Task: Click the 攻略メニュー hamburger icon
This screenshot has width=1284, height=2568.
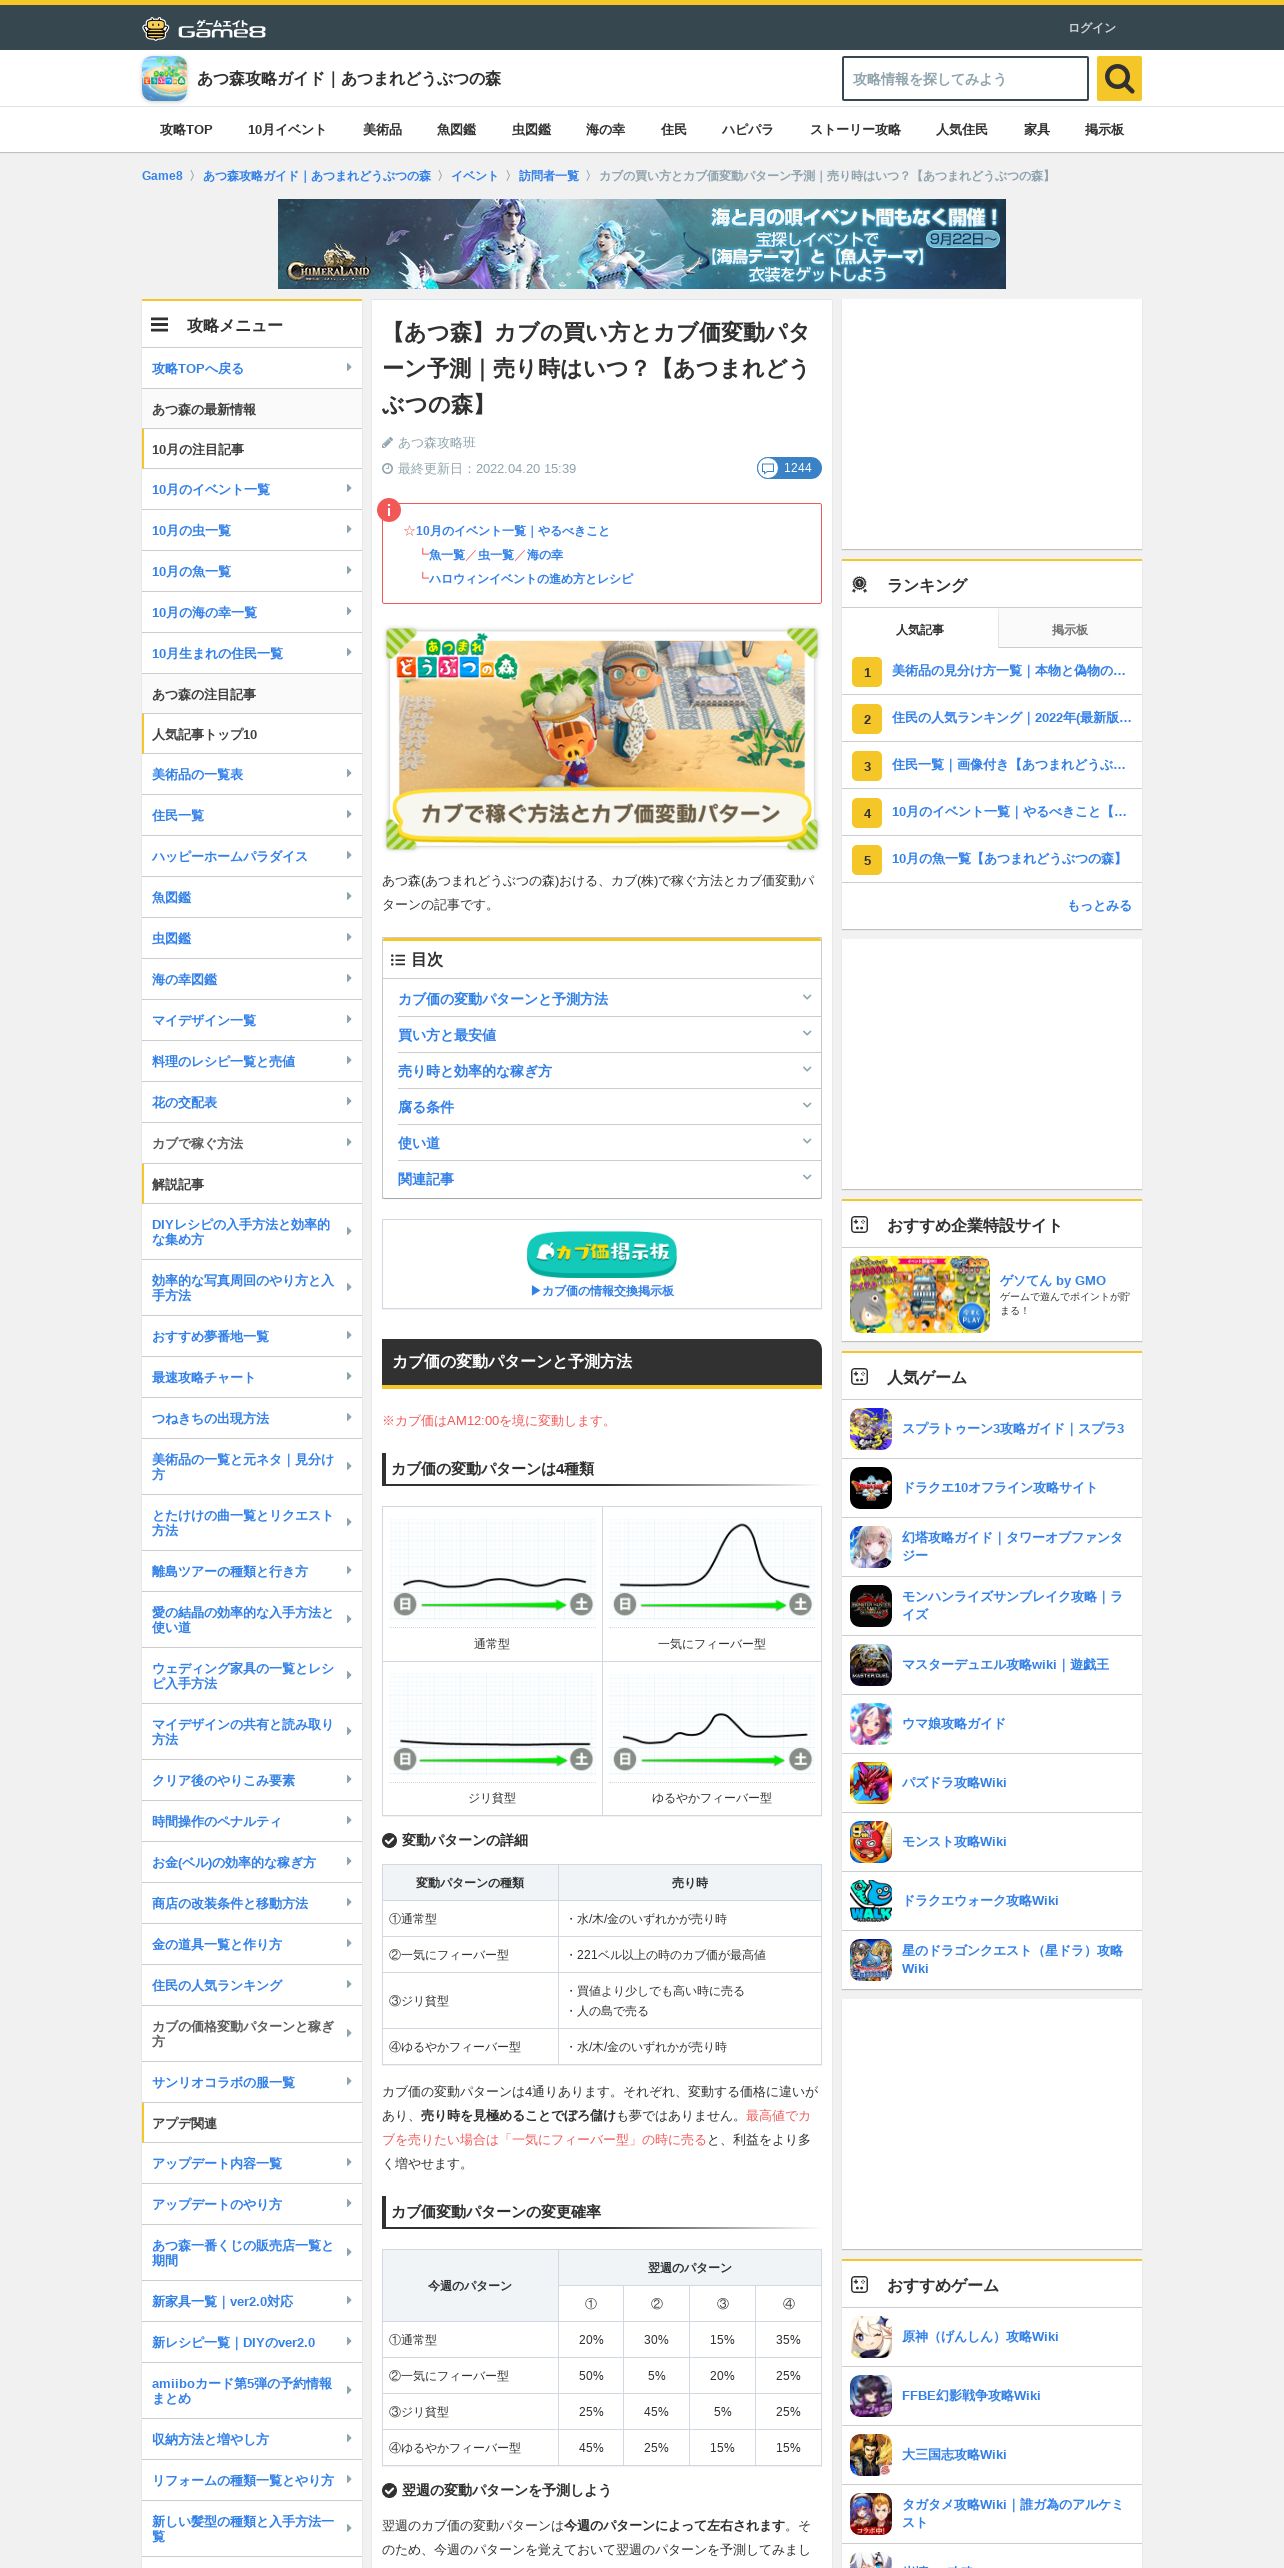Action: pos(160,325)
